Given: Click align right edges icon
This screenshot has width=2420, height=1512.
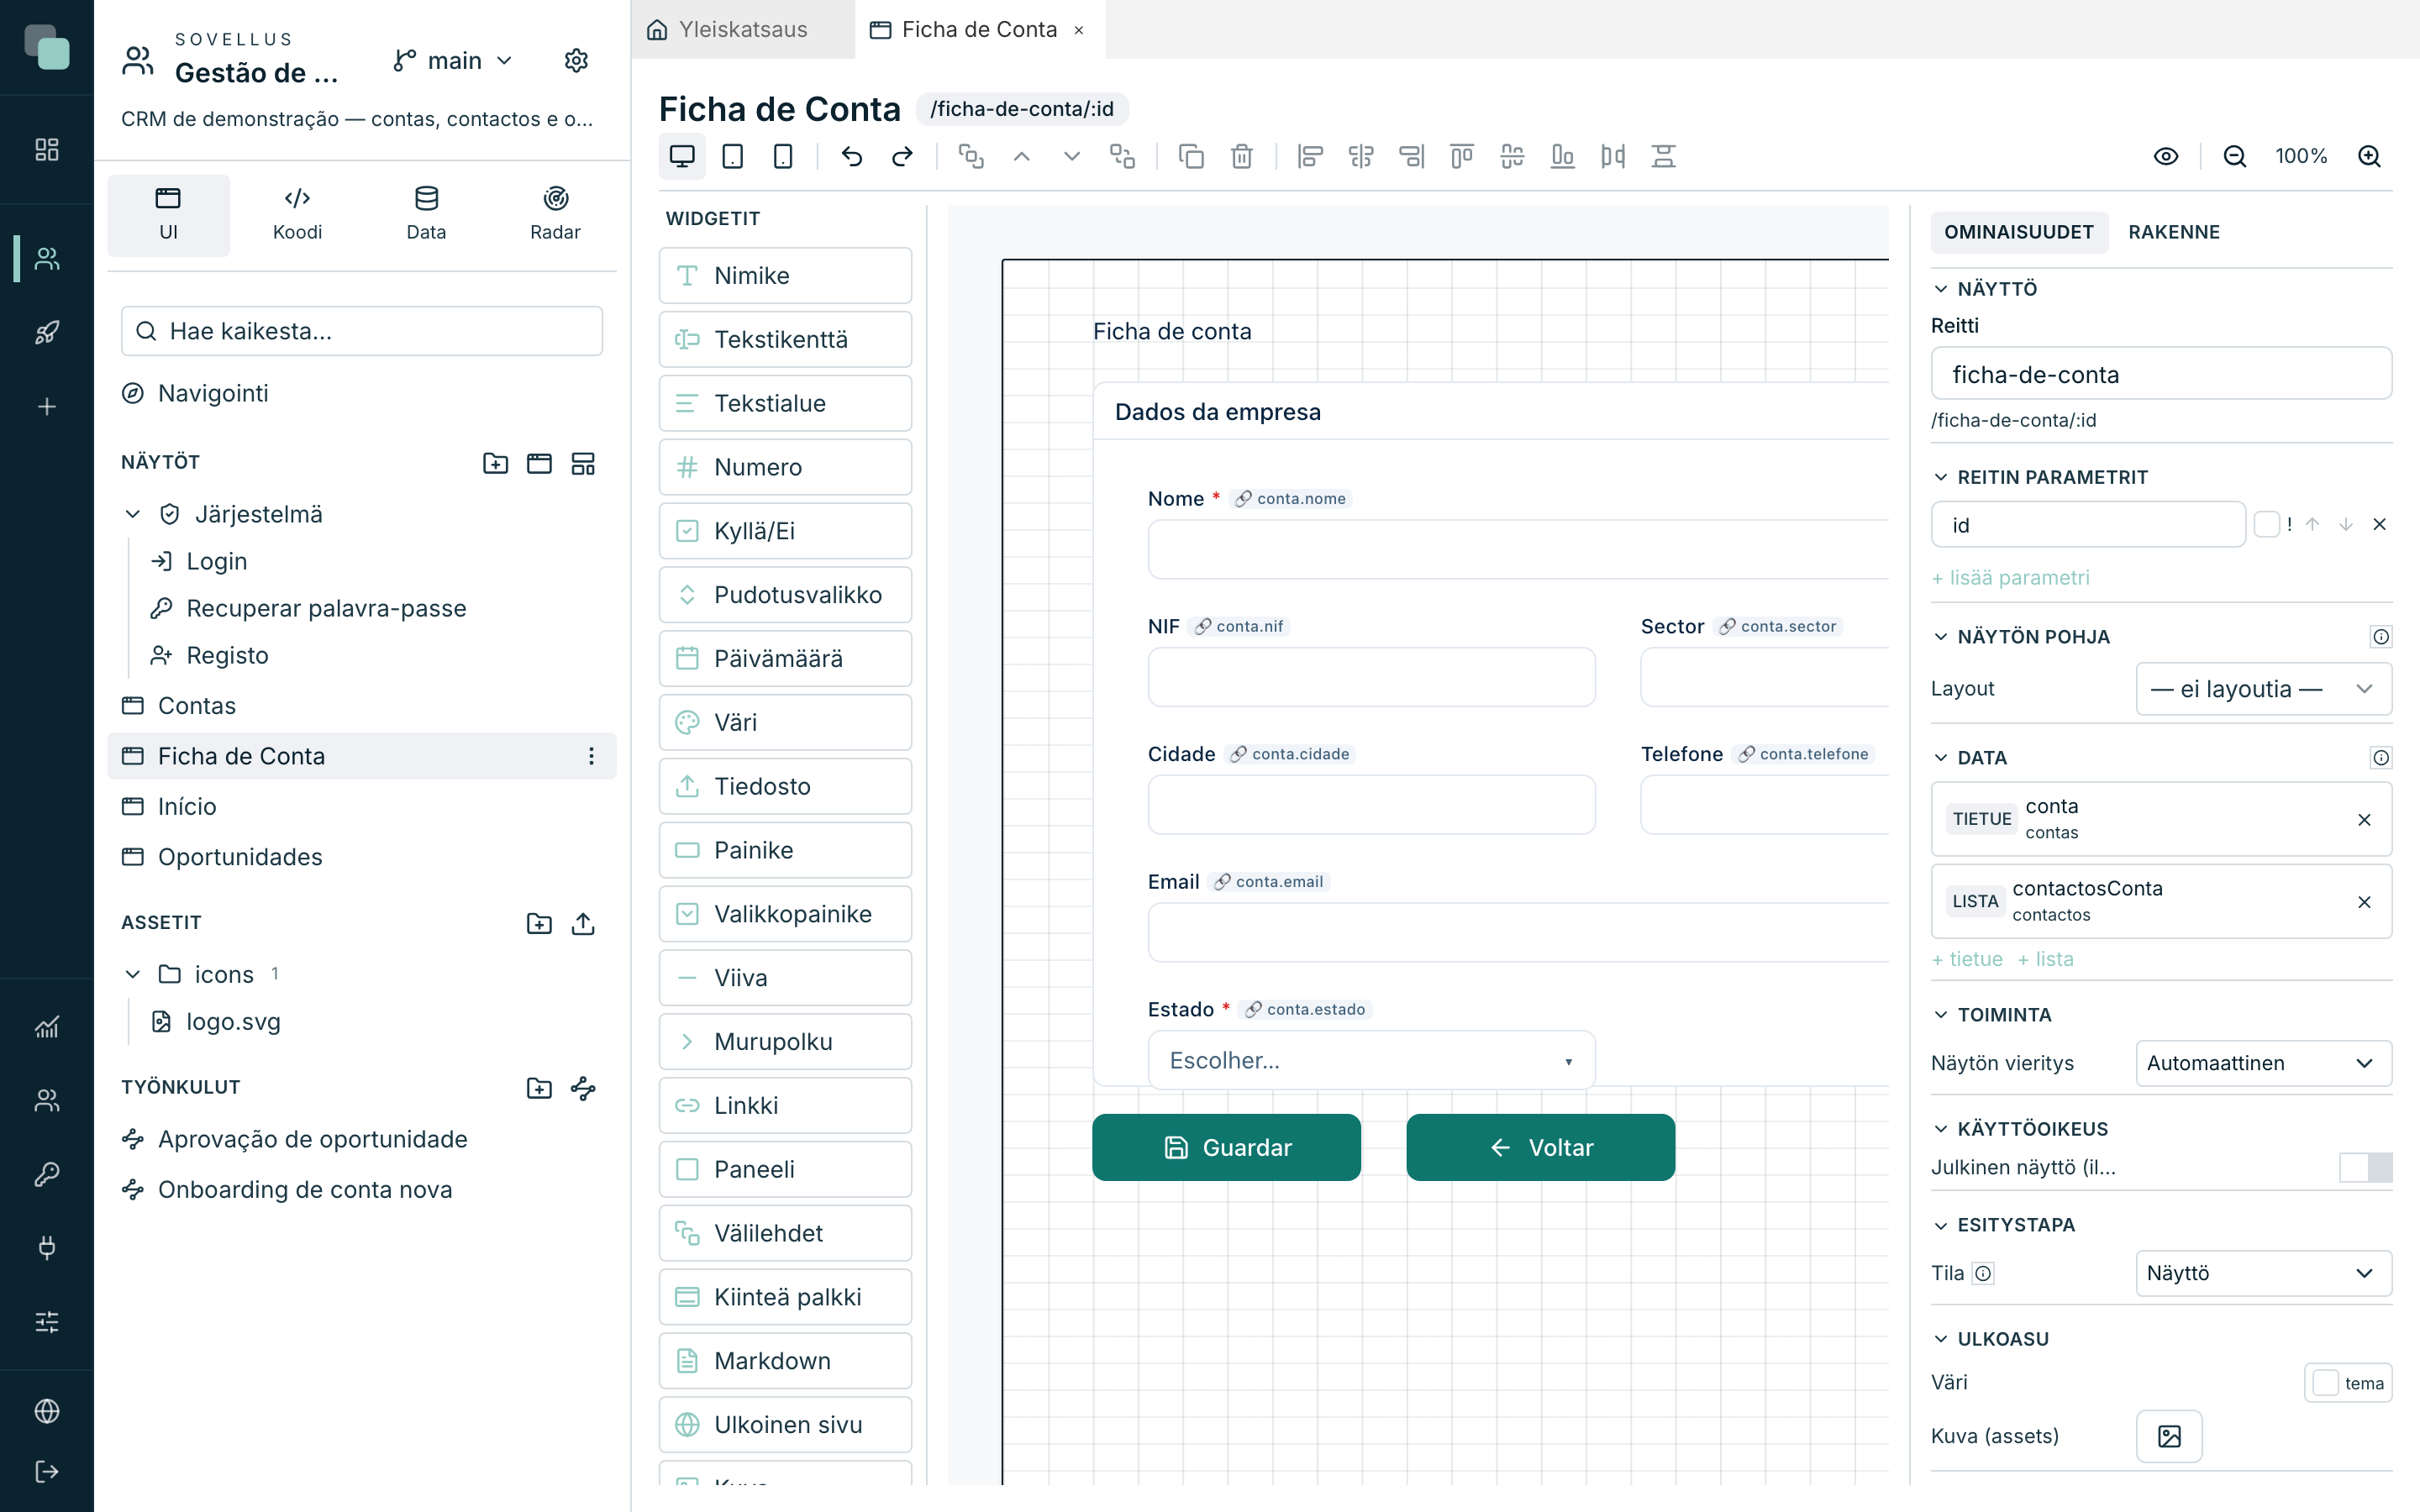Looking at the screenshot, I should click(1411, 156).
